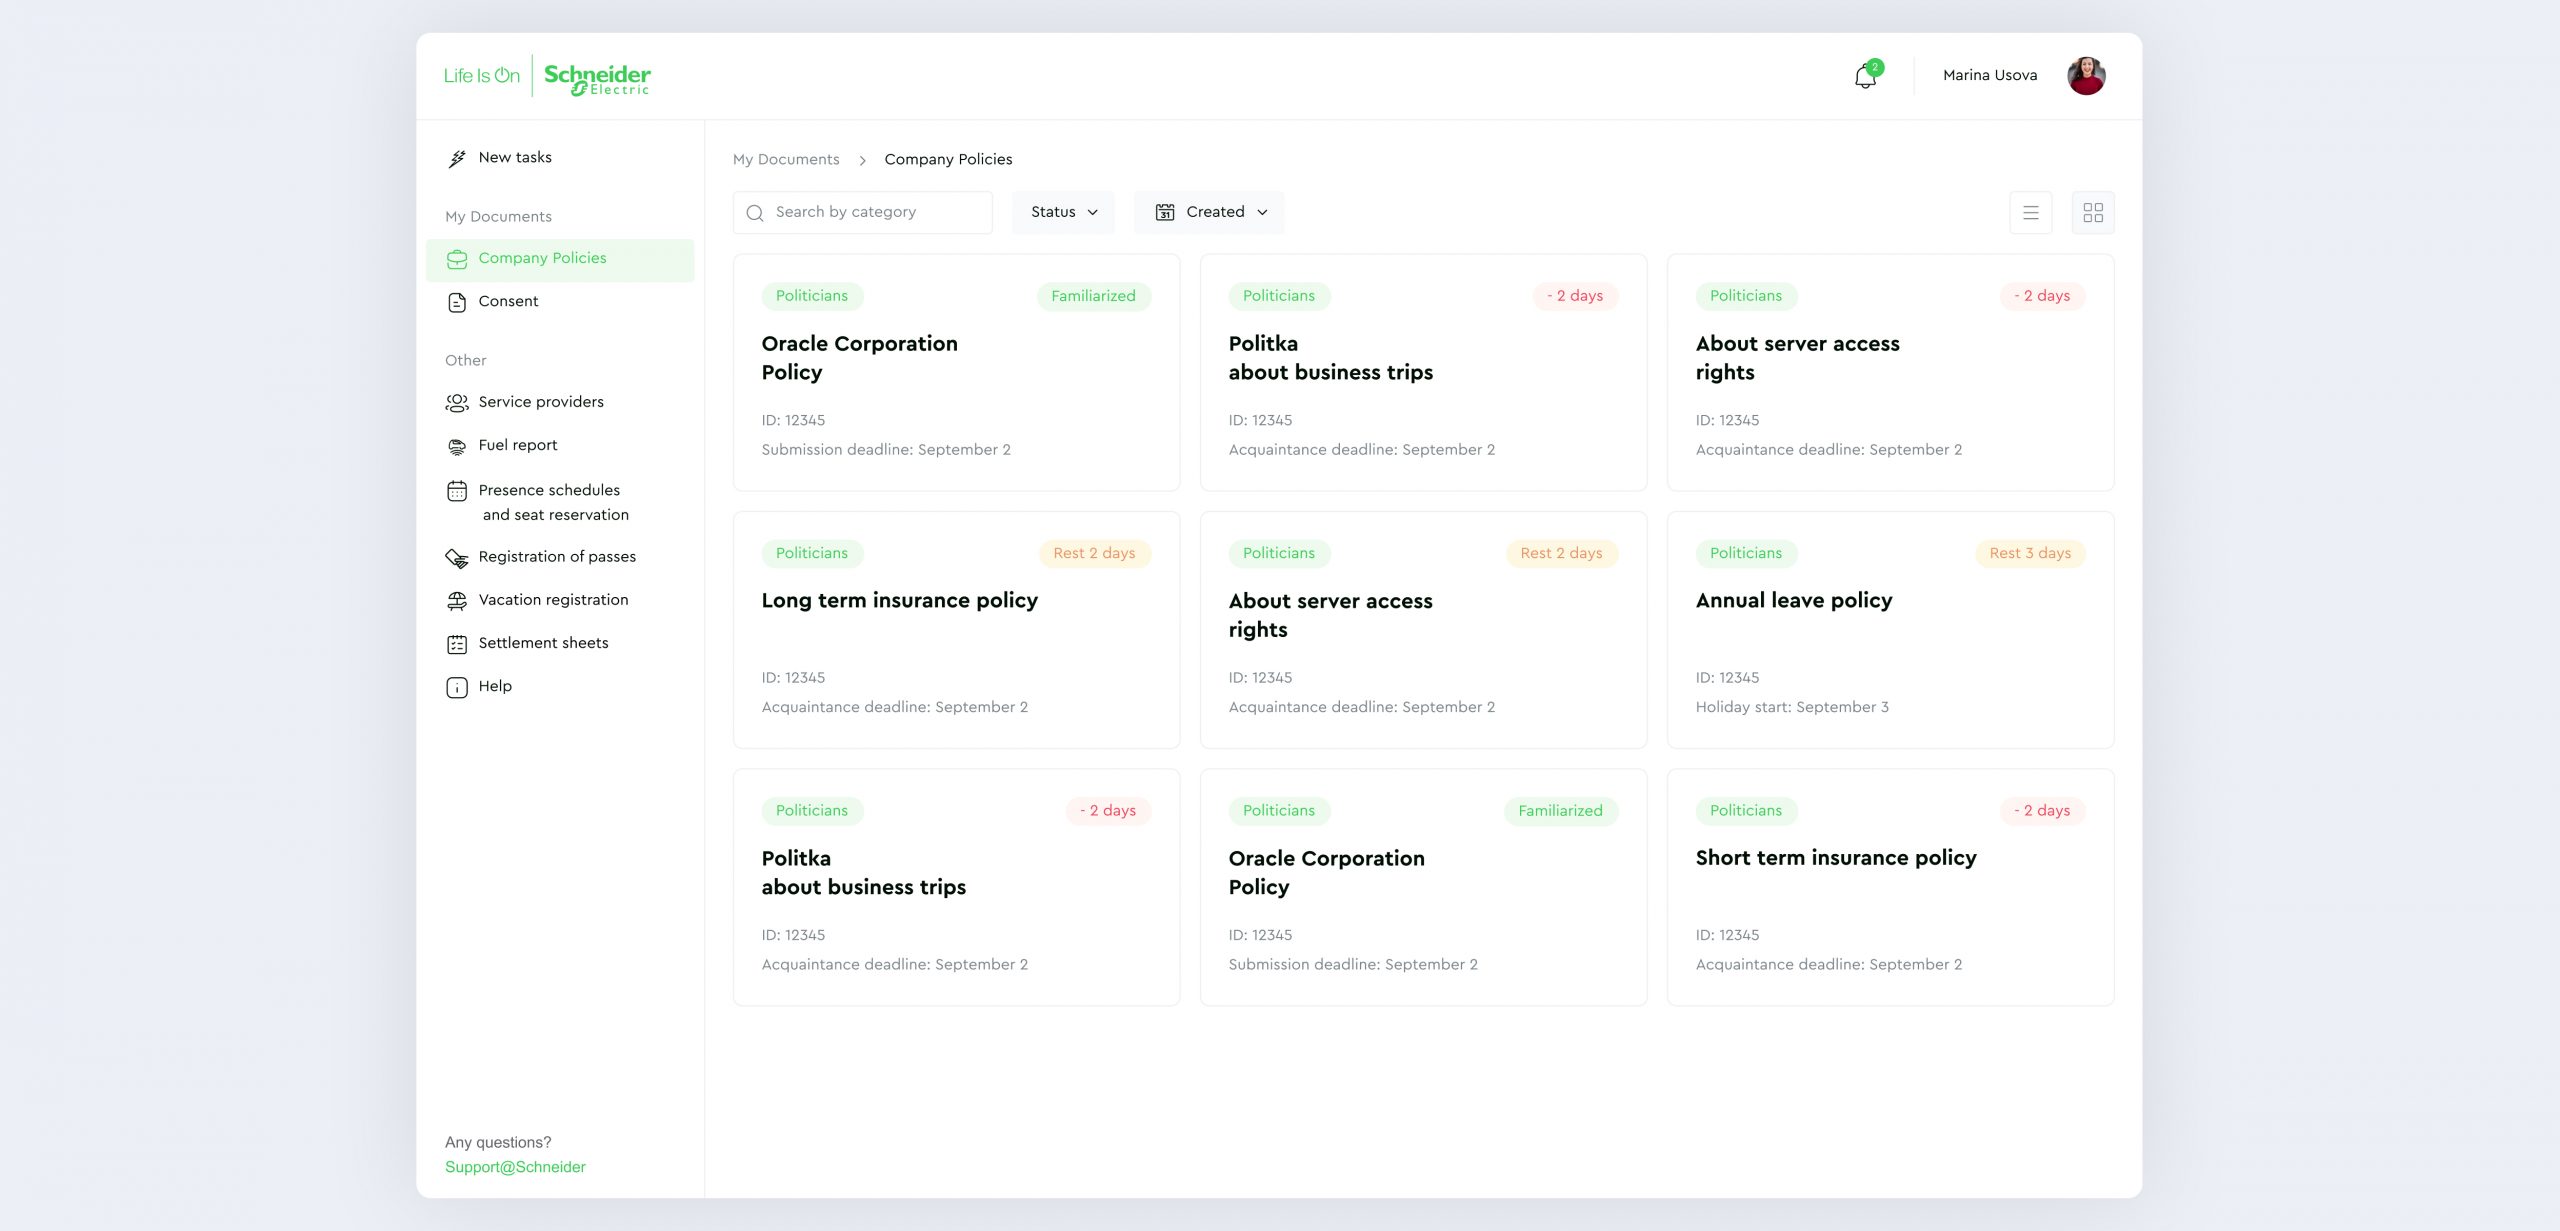
Task: Open Marina Usova profile avatar
Action: tap(2086, 76)
